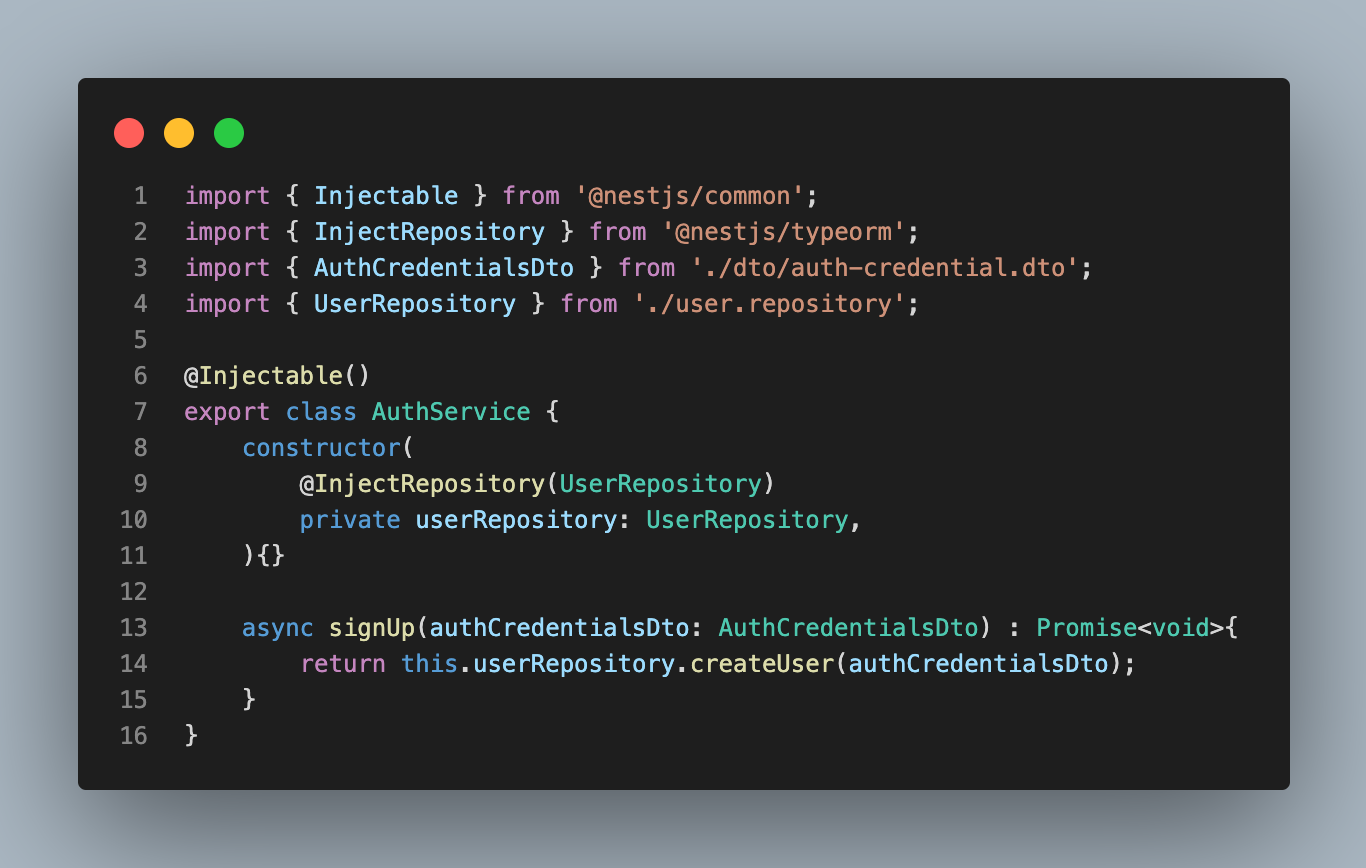The width and height of the screenshot is (1366, 868).
Task: Click @InjectRepository decorator on line 9
Action: click(x=422, y=484)
